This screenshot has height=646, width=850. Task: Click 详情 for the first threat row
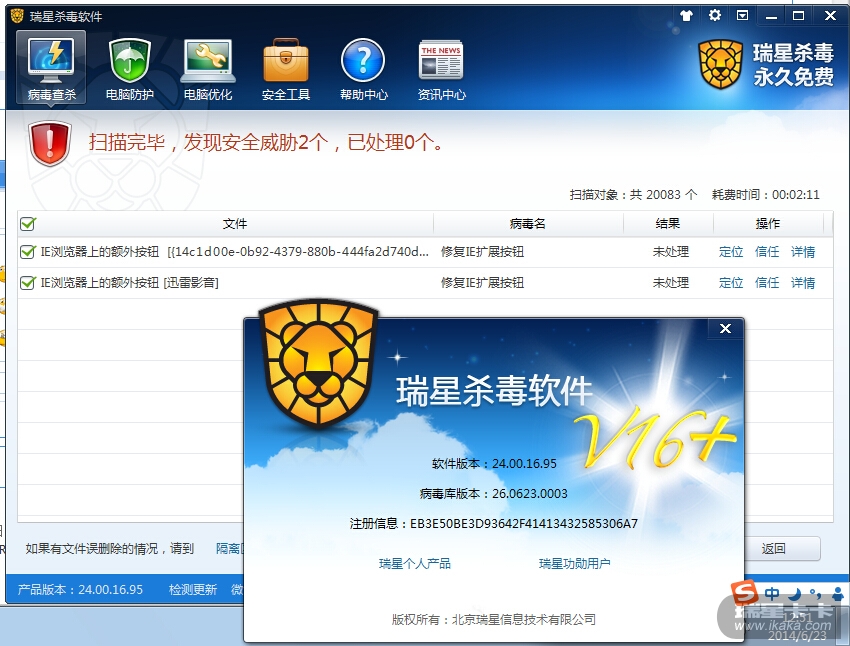(803, 252)
